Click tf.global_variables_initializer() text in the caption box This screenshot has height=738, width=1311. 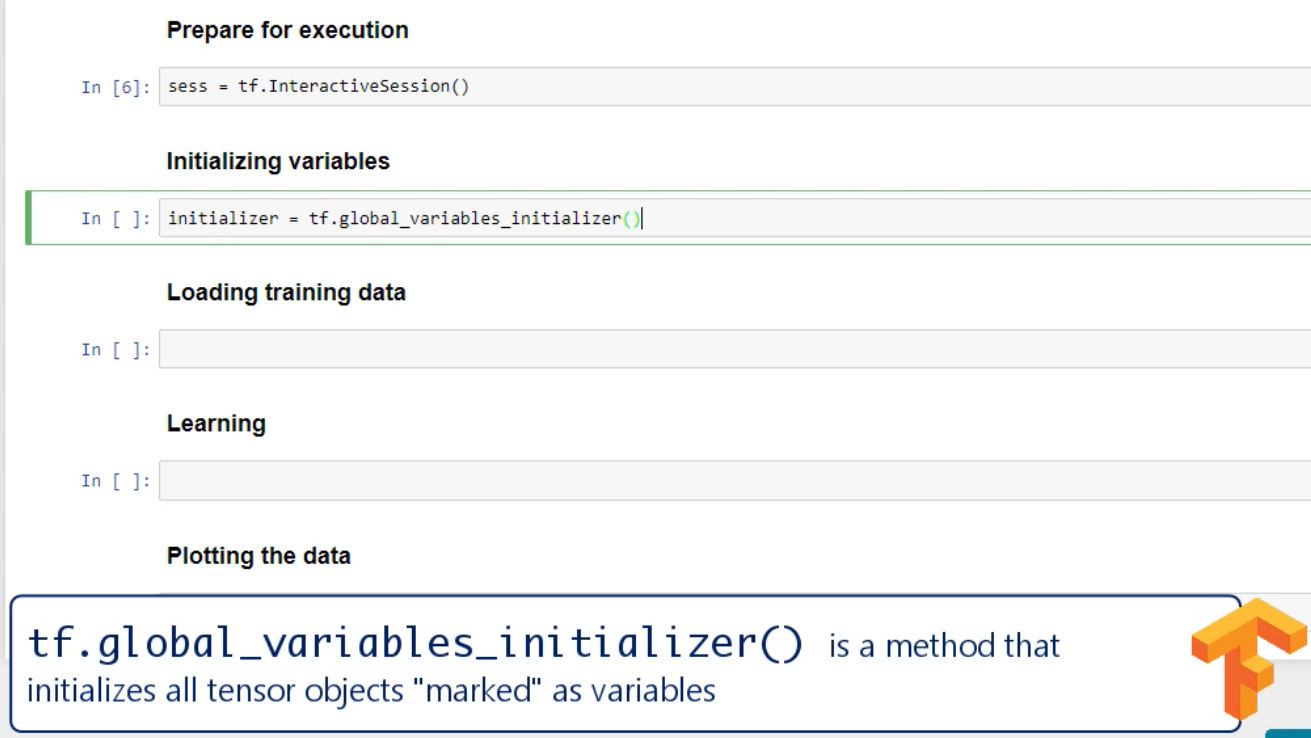pyautogui.click(x=415, y=644)
